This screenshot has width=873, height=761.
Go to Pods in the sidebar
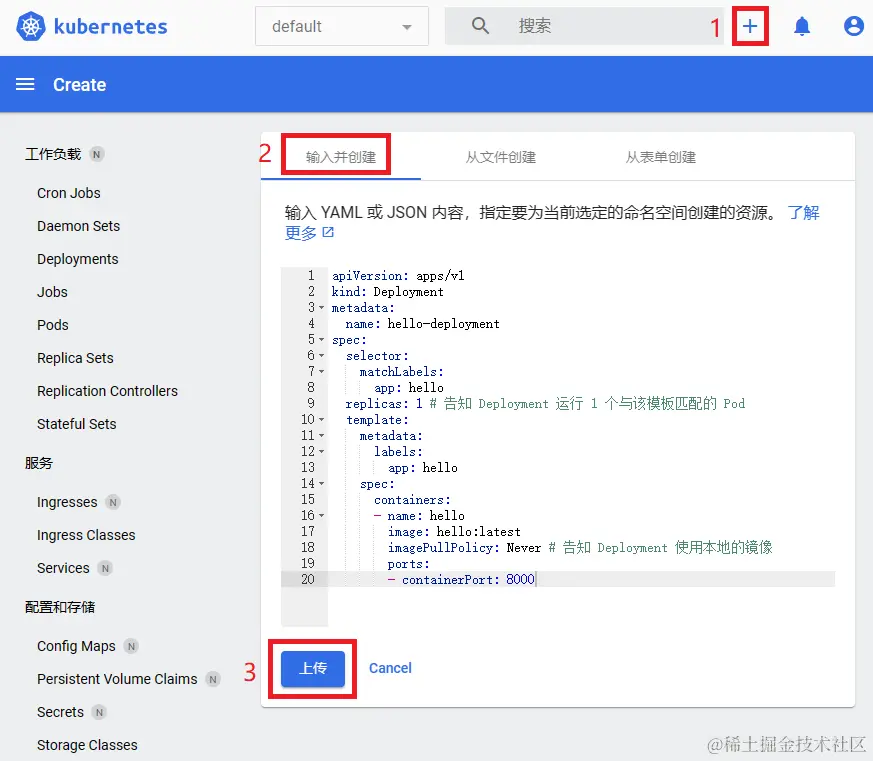[x=53, y=325]
